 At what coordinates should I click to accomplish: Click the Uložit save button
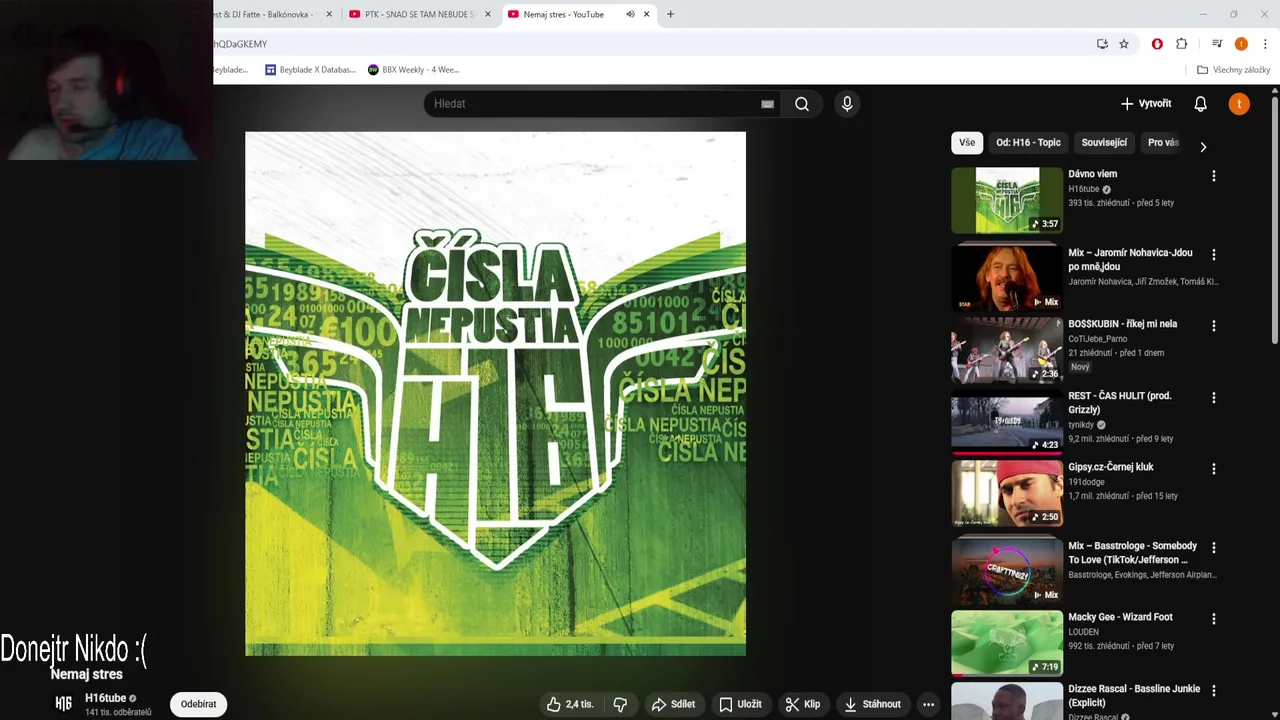[x=740, y=704]
